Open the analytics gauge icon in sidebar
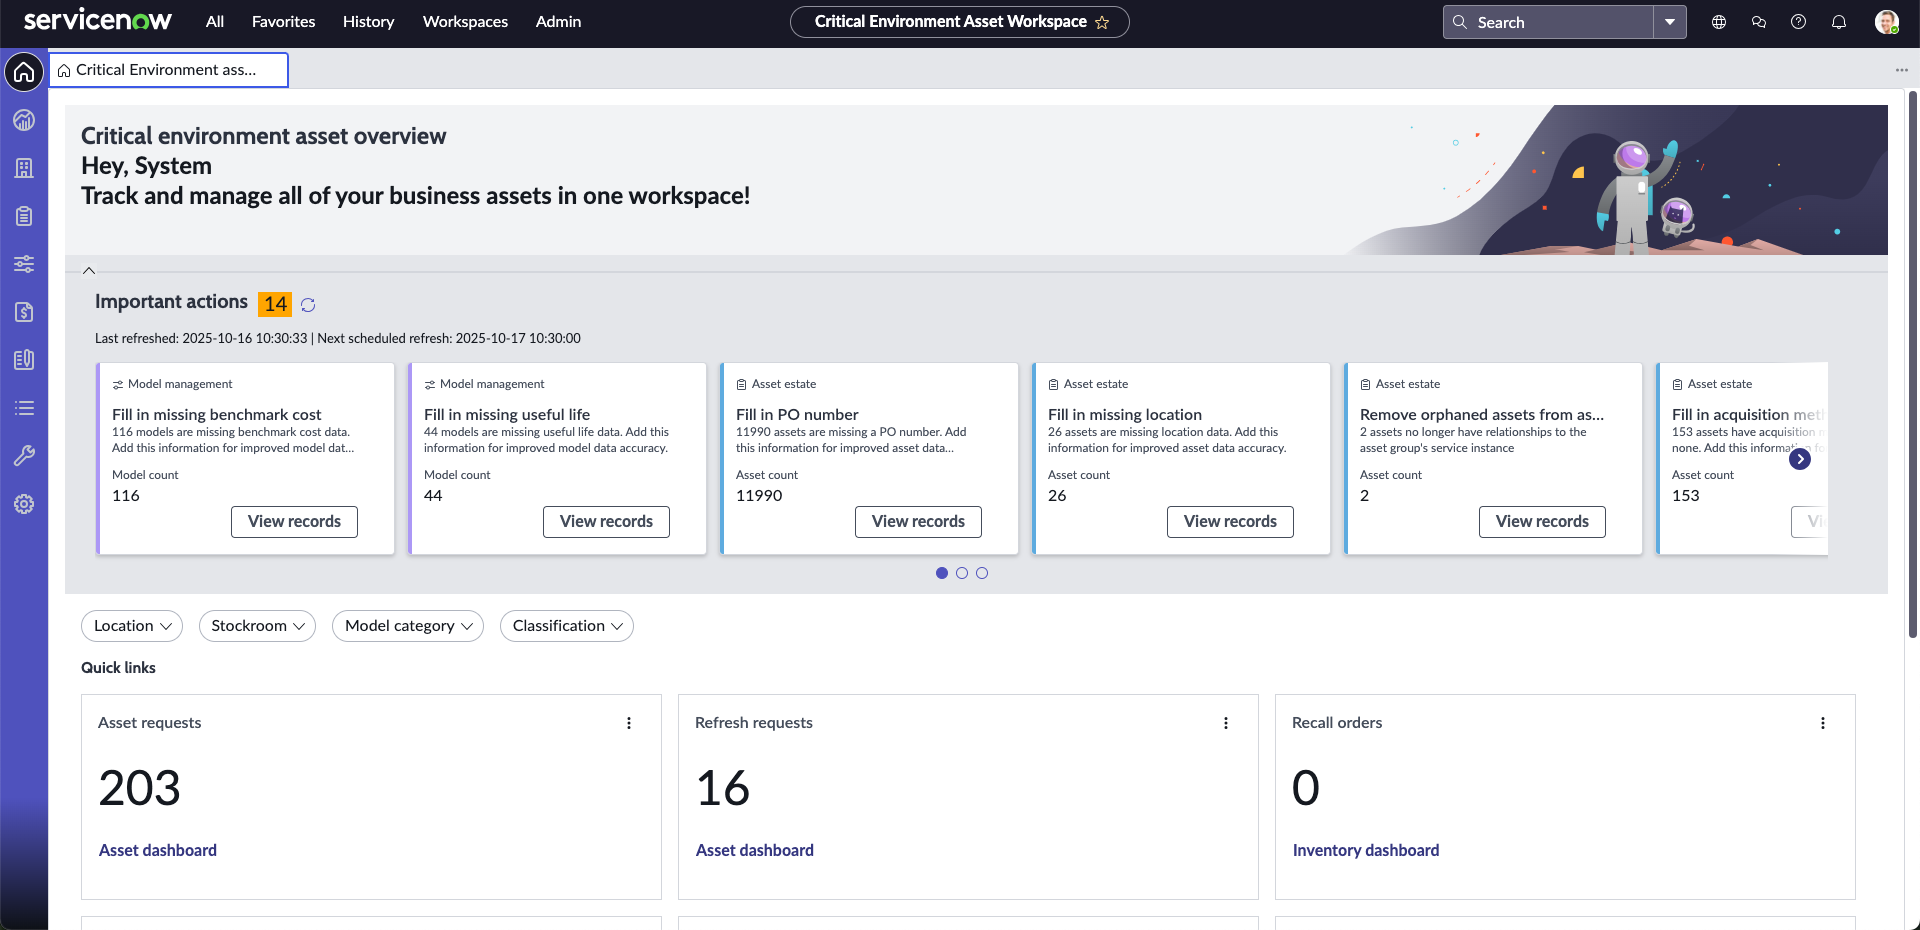Viewport: 1920px width, 930px height. click(24, 120)
